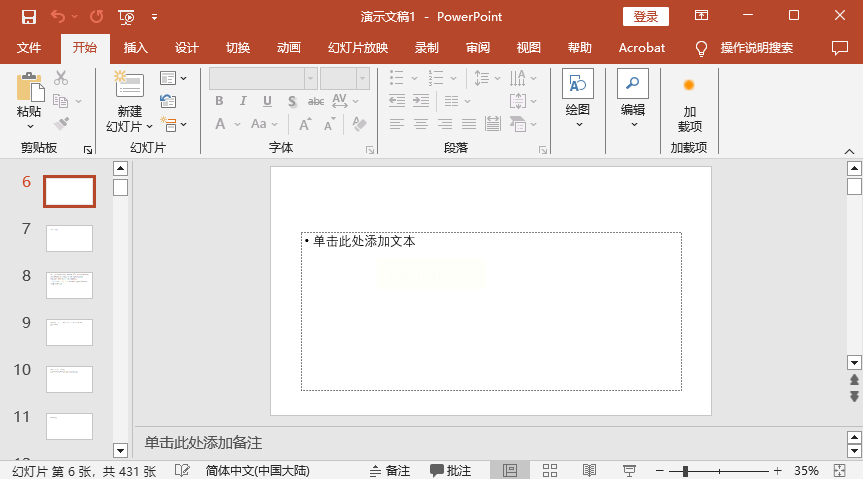863x479 pixels.
Task: Open the Slide Show (幻灯片放映) tab
Action: coord(357,47)
